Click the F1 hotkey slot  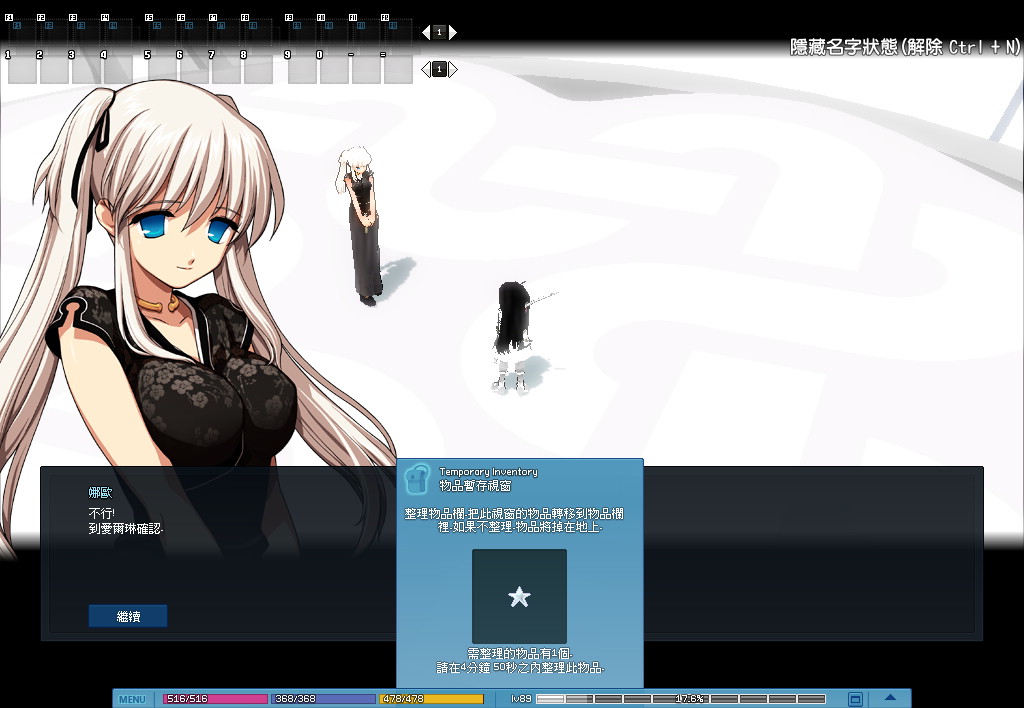point(21,31)
